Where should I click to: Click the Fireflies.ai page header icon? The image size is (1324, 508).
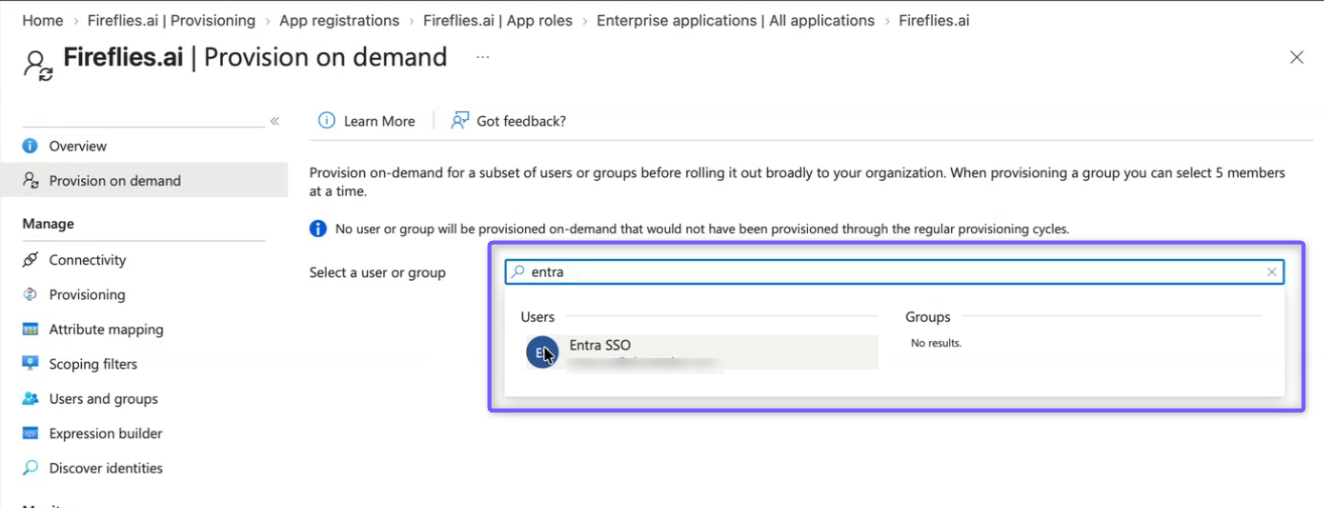[38, 66]
